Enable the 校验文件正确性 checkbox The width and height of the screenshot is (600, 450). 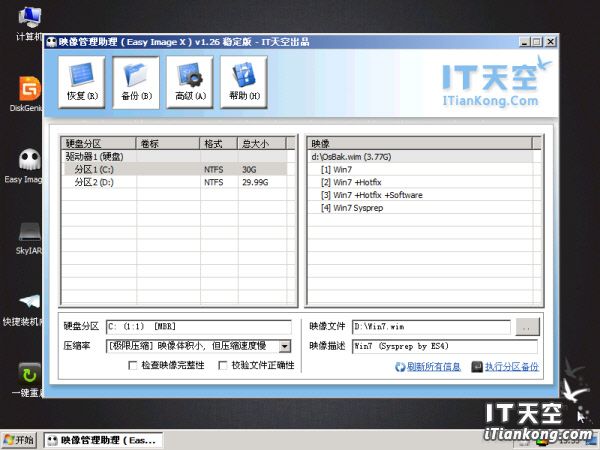[x=222, y=365]
